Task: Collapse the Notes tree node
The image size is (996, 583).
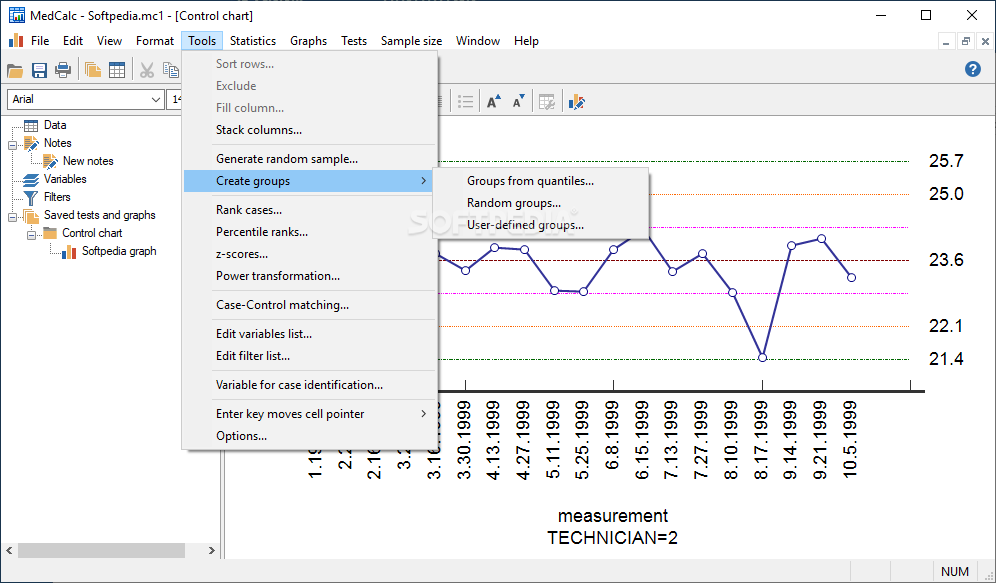Action: [x=13, y=144]
